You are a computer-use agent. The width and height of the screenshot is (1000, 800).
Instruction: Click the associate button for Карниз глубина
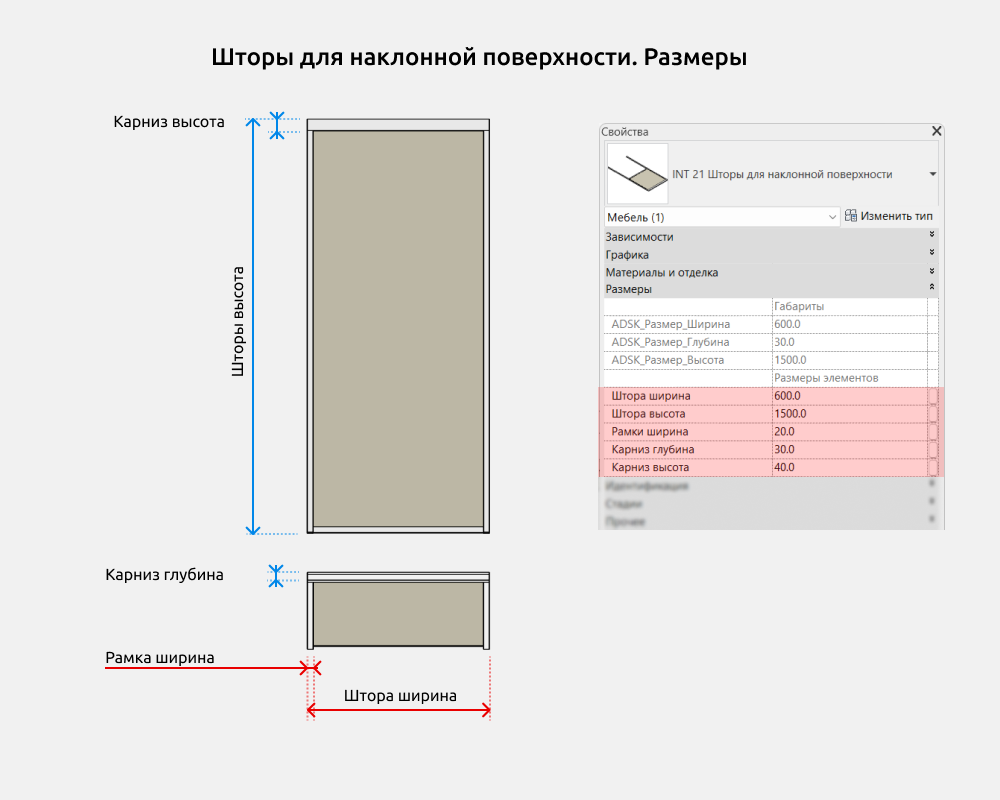tap(933, 449)
